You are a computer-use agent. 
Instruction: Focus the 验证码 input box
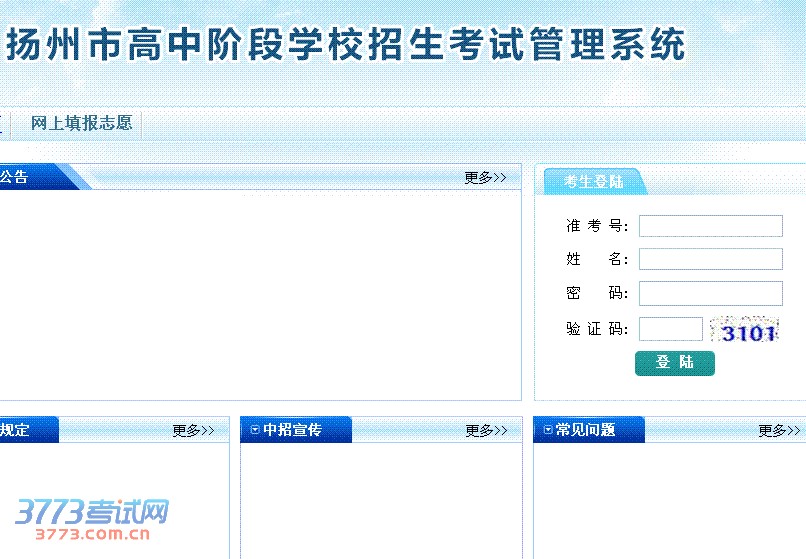(x=670, y=329)
